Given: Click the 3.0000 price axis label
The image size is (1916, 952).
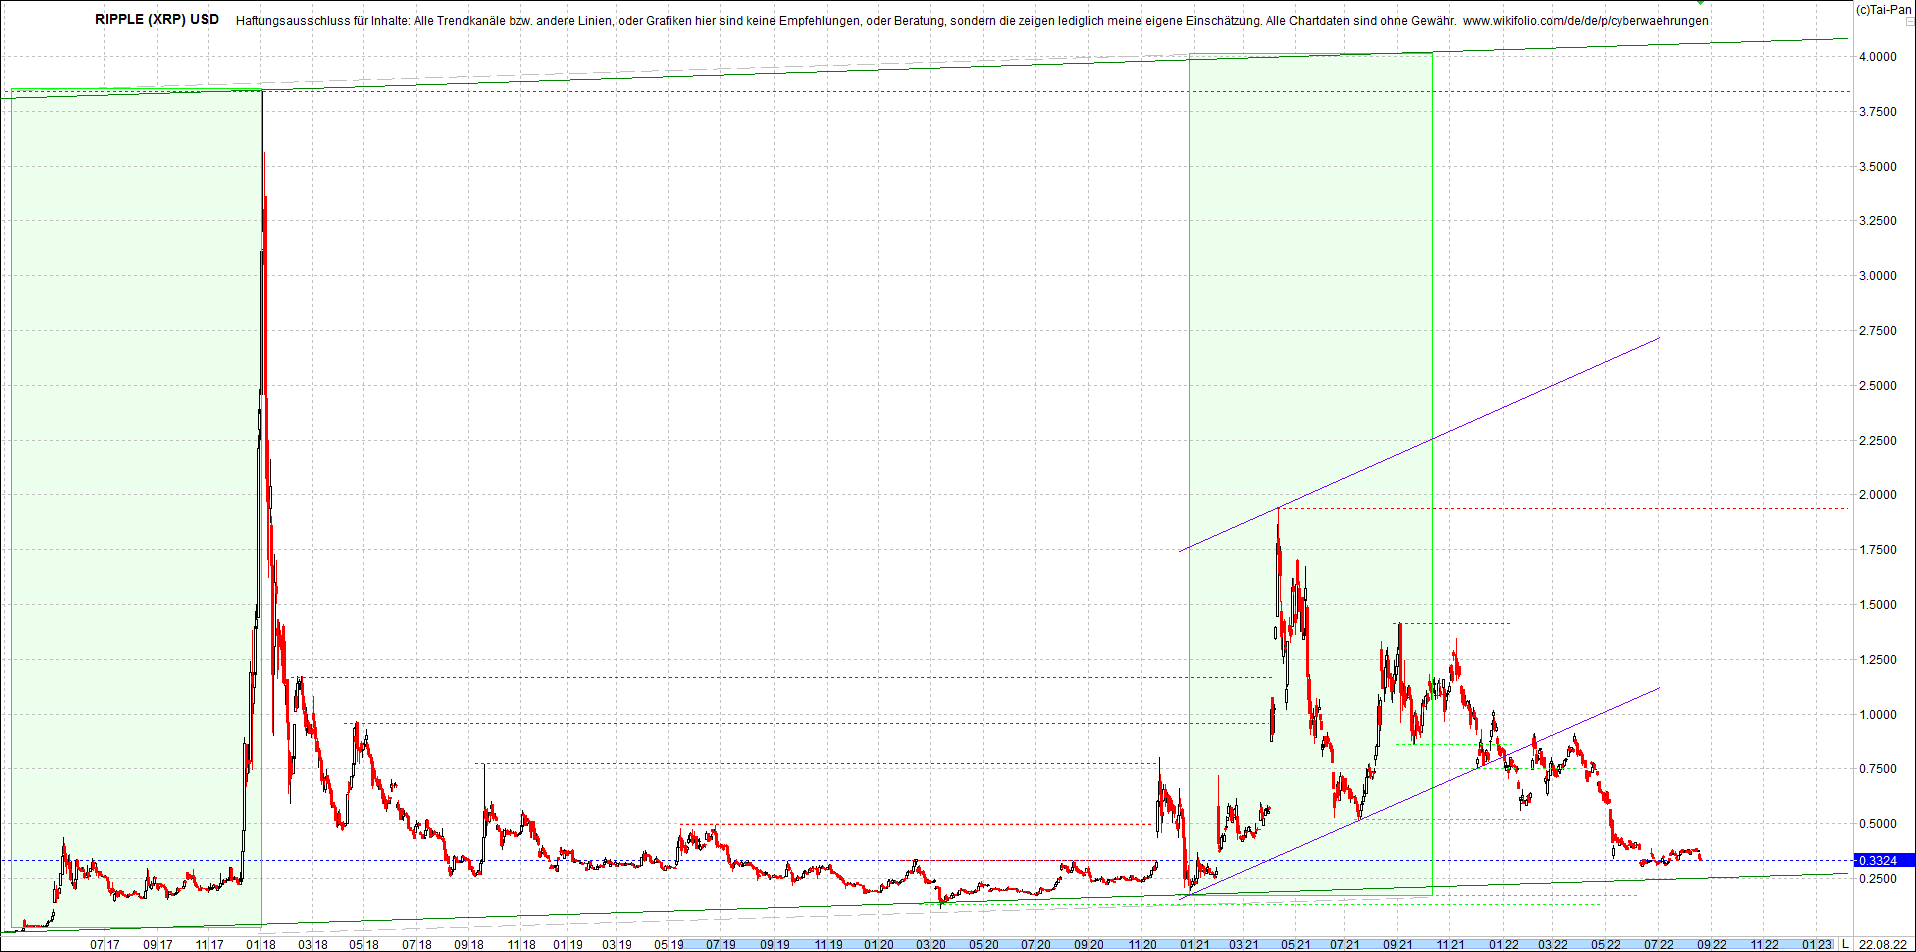Looking at the screenshot, I should tap(1877, 276).
